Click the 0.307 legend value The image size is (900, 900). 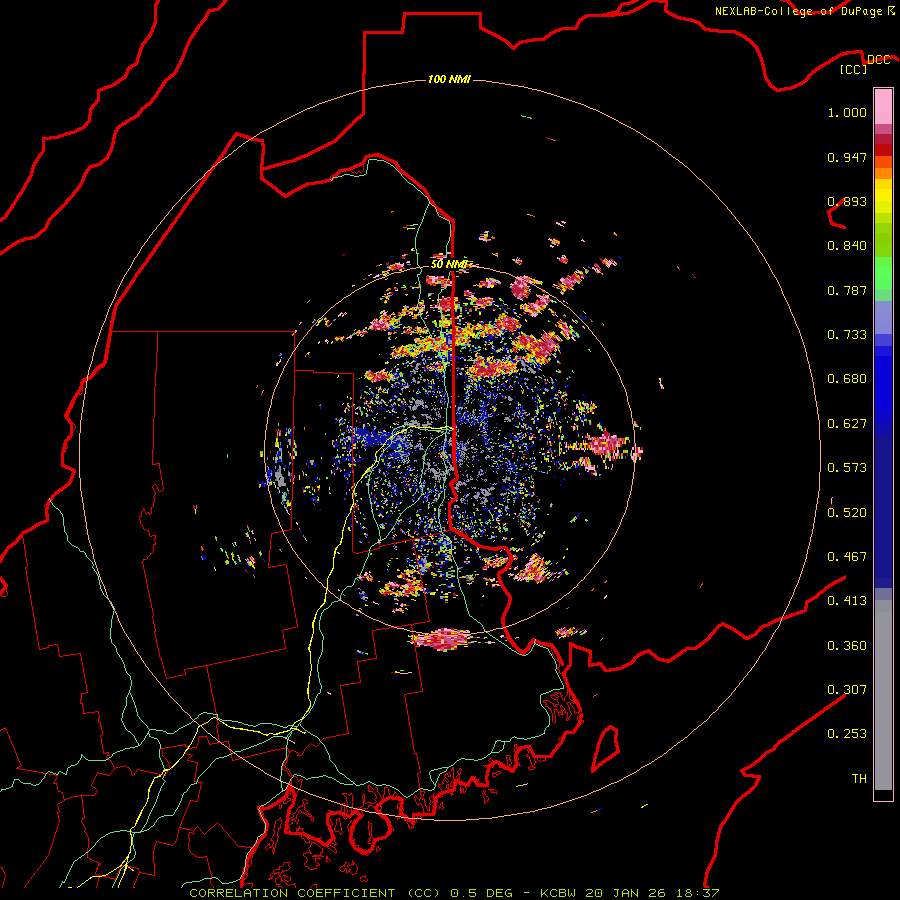847,690
